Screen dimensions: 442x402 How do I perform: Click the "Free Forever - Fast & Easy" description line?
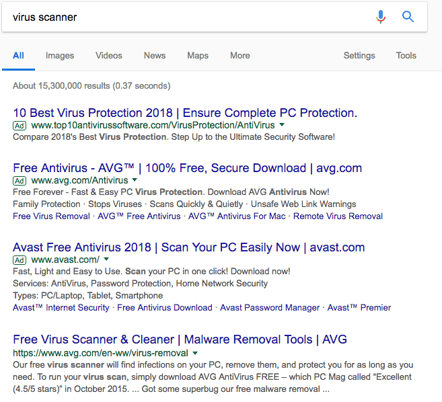click(x=171, y=192)
